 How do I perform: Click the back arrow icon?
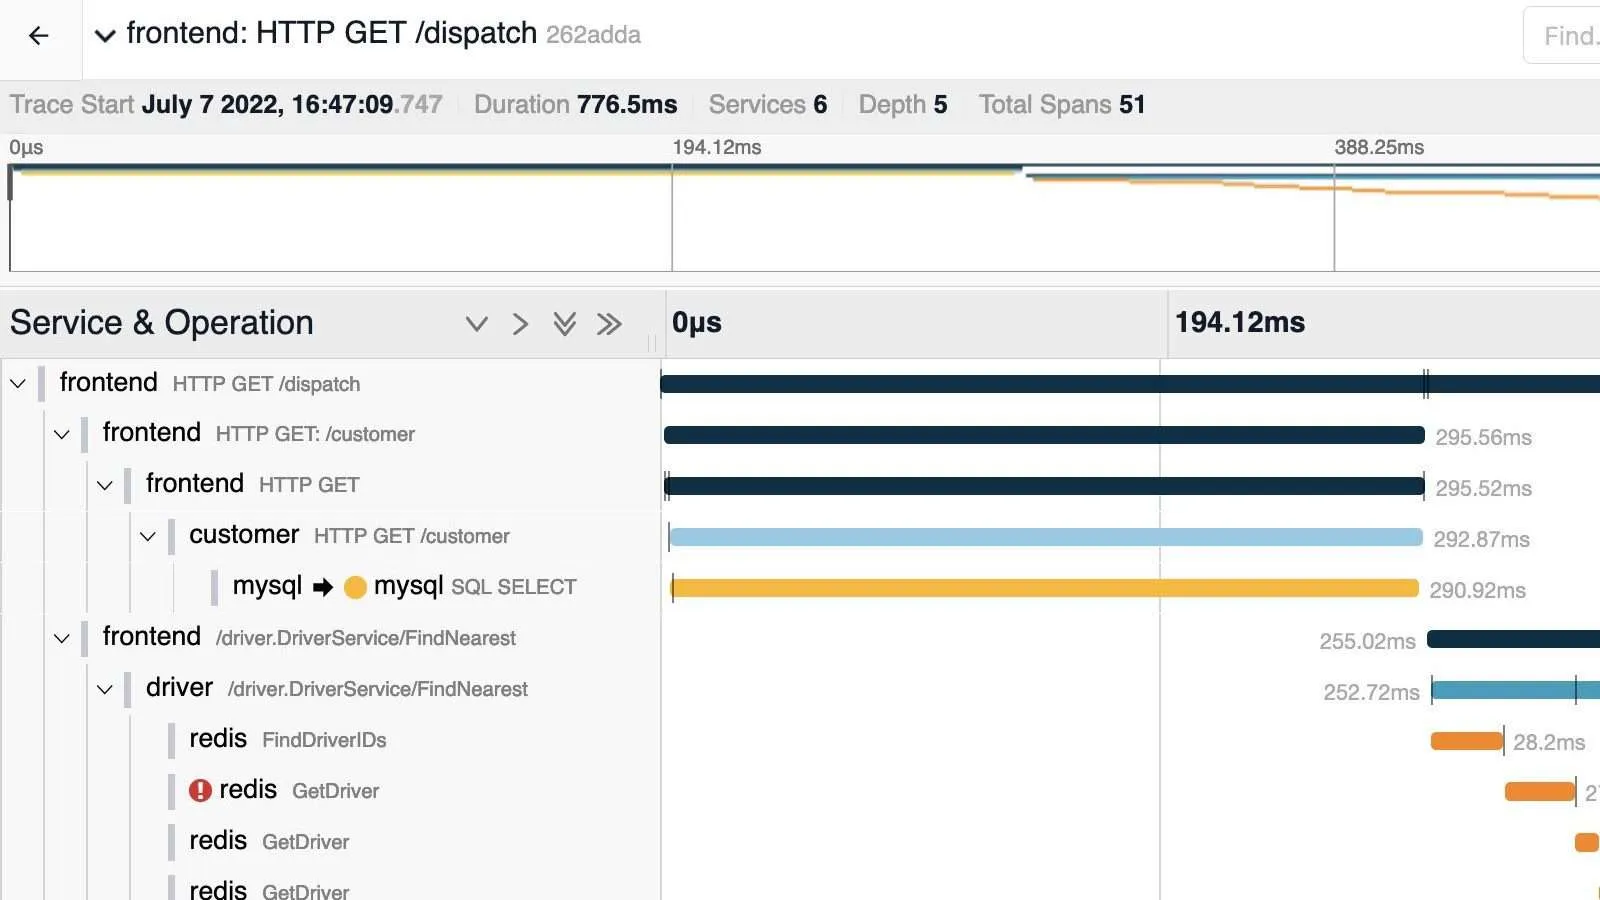(39, 37)
